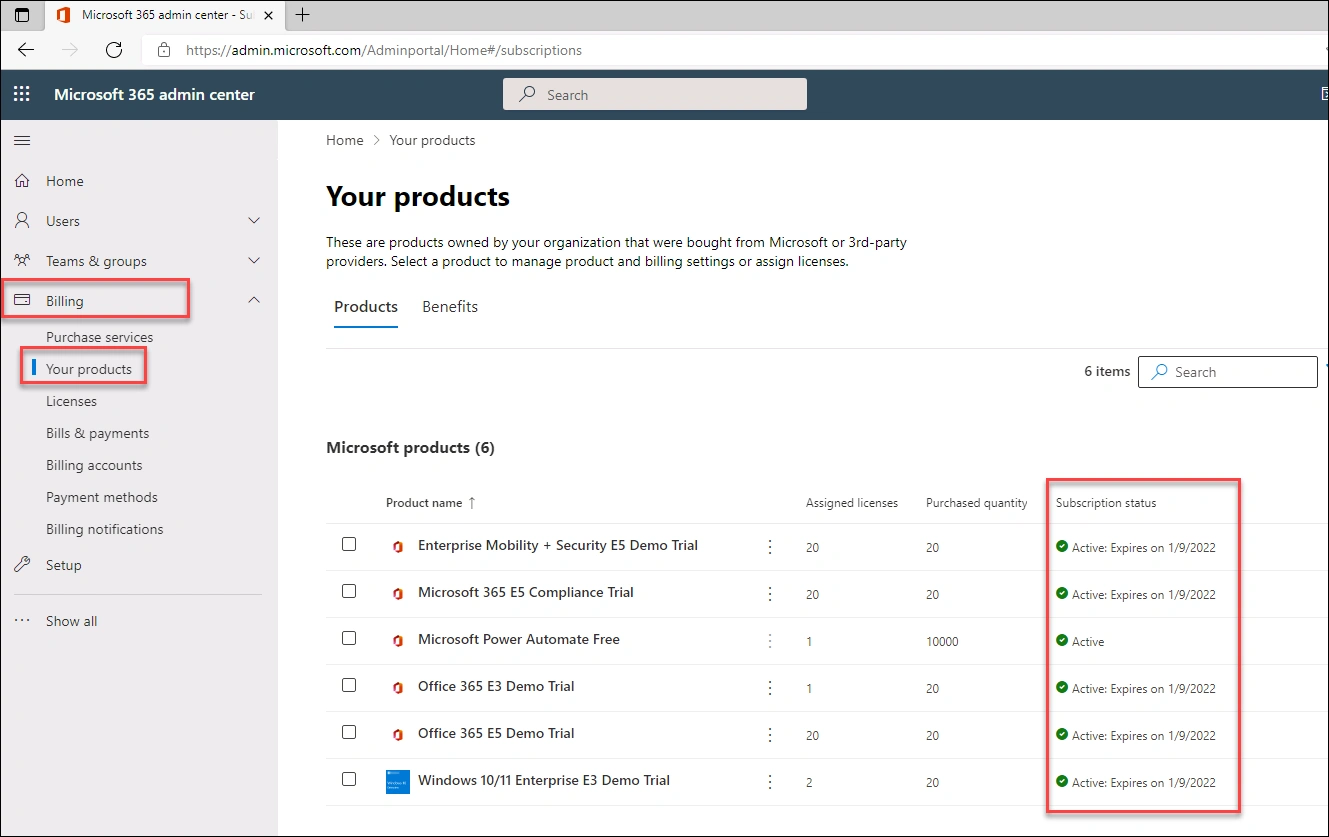Click the Home breadcrumb link

(x=345, y=140)
